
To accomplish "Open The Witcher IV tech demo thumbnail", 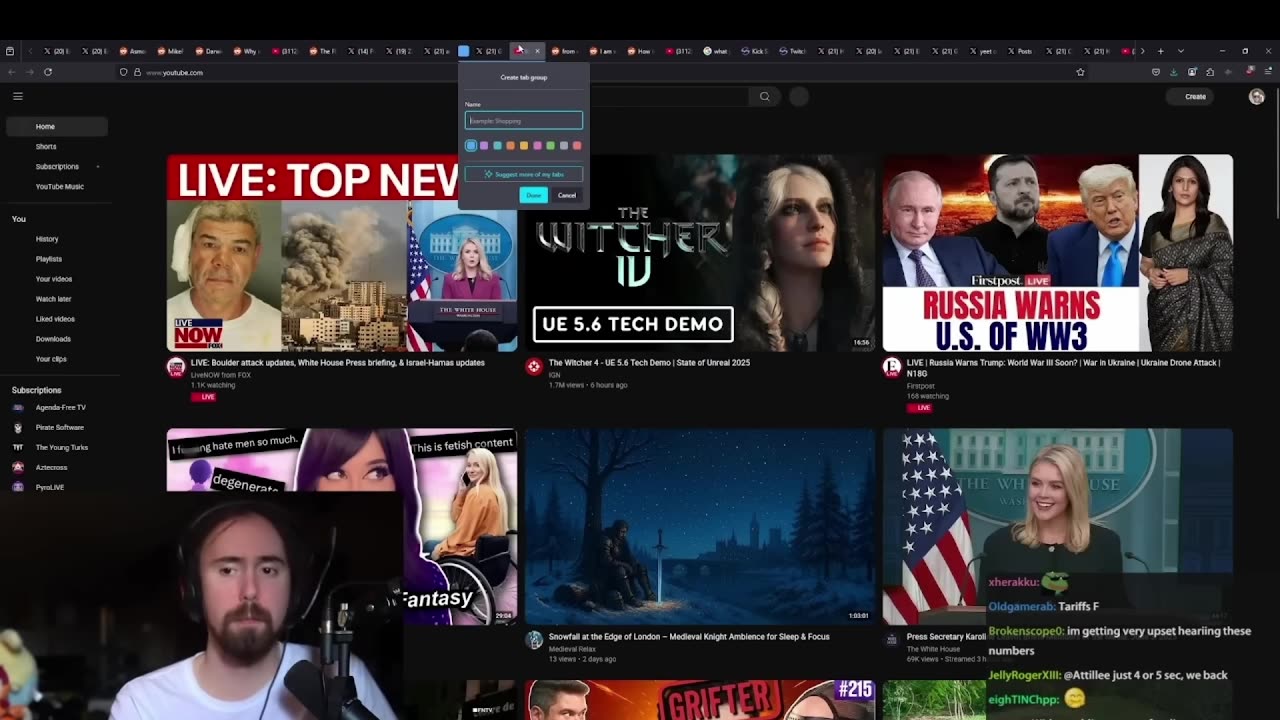I will (x=700, y=253).
